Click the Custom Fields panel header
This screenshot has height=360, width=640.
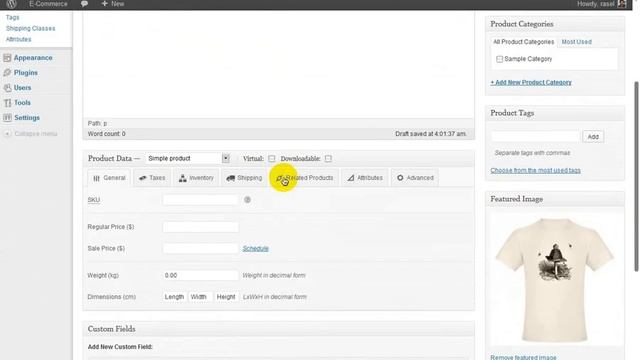[278, 329]
